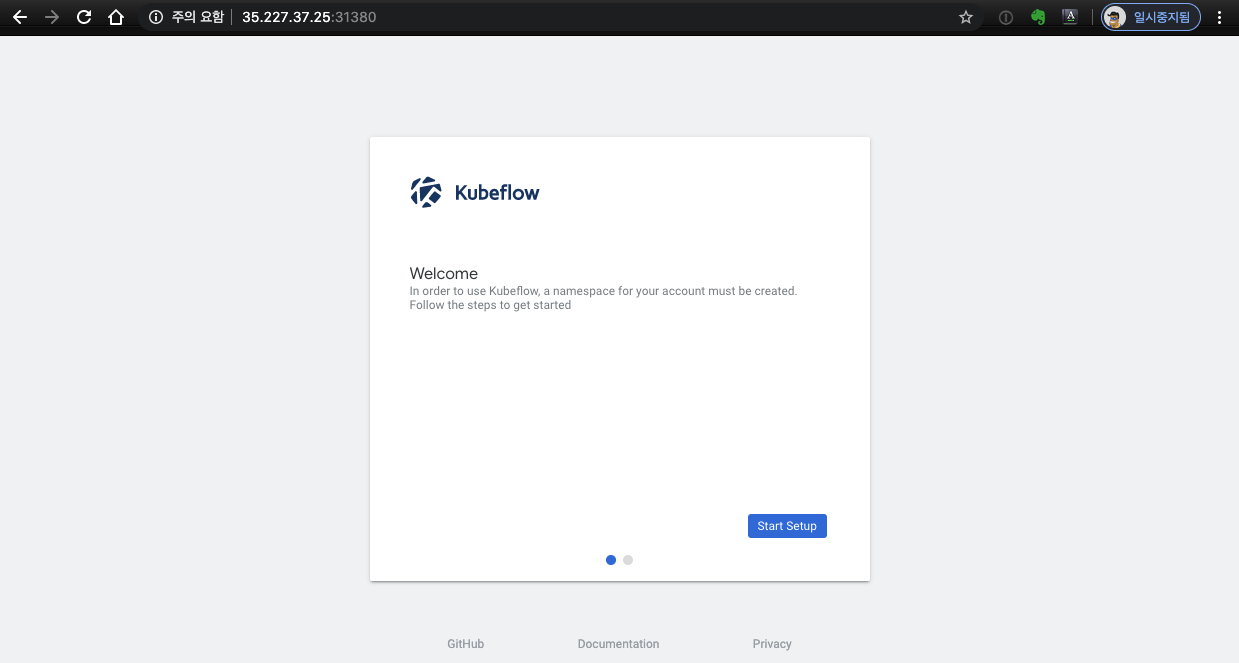Screen dimensions: 1239x663
Task: Click text 'Follow the steps to get started'
Action: click(x=490, y=305)
